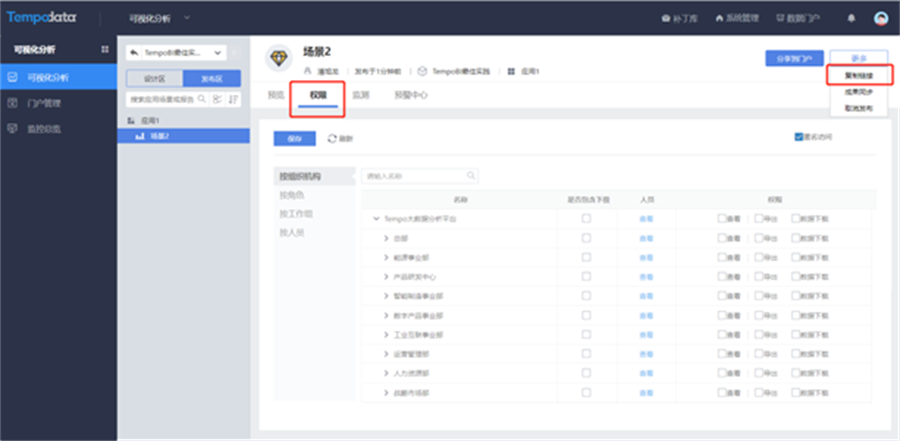Open the grid menu icon beside 可视化分析 header
Image resolution: width=900 pixels, height=441 pixels.
pos(104,50)
